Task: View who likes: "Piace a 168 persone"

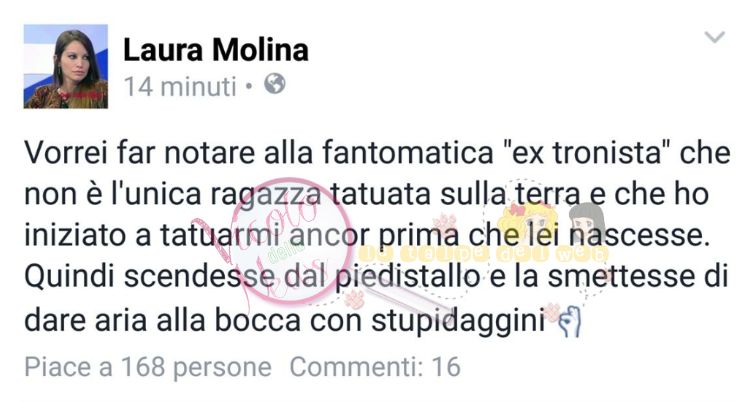Action: tap(148, 367)
